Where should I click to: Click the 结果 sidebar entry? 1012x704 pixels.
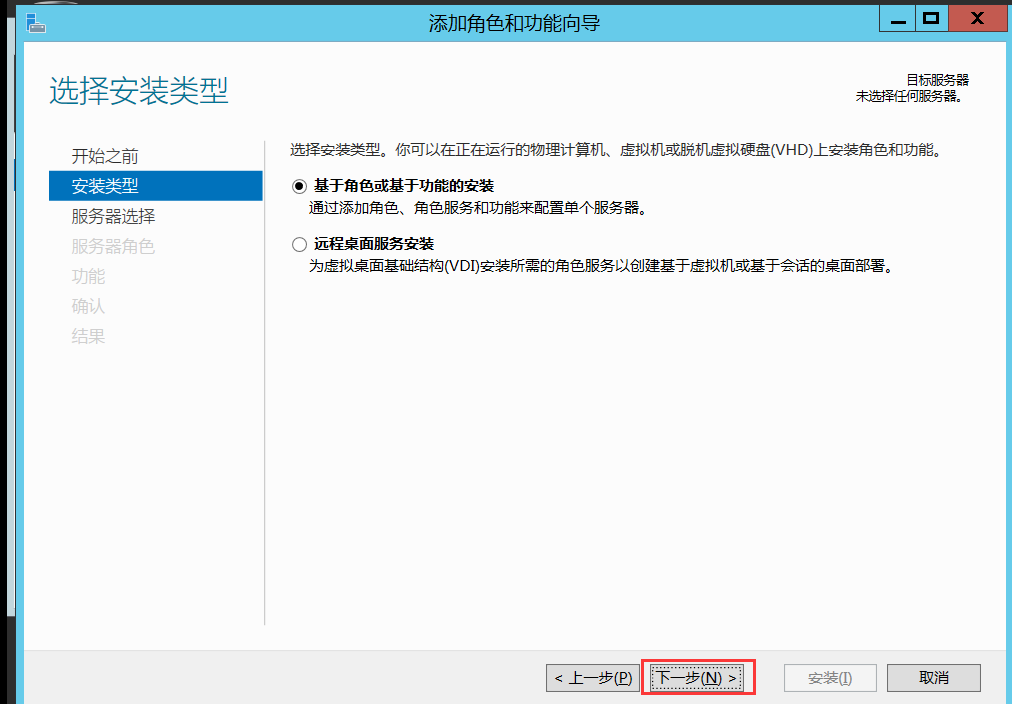(88, 336)
